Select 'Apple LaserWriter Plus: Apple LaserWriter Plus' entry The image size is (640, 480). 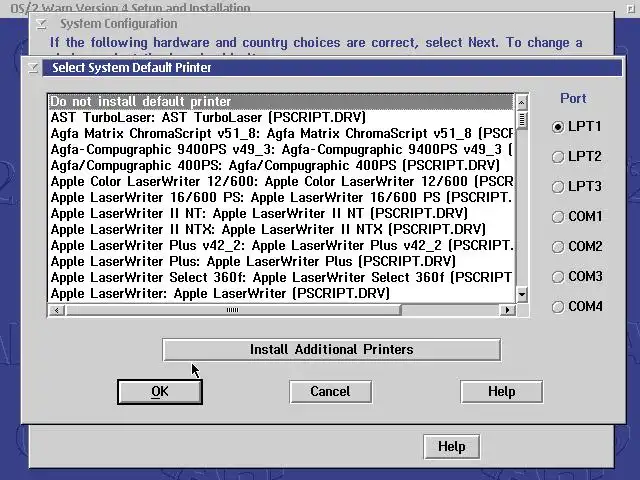[281, 261]
